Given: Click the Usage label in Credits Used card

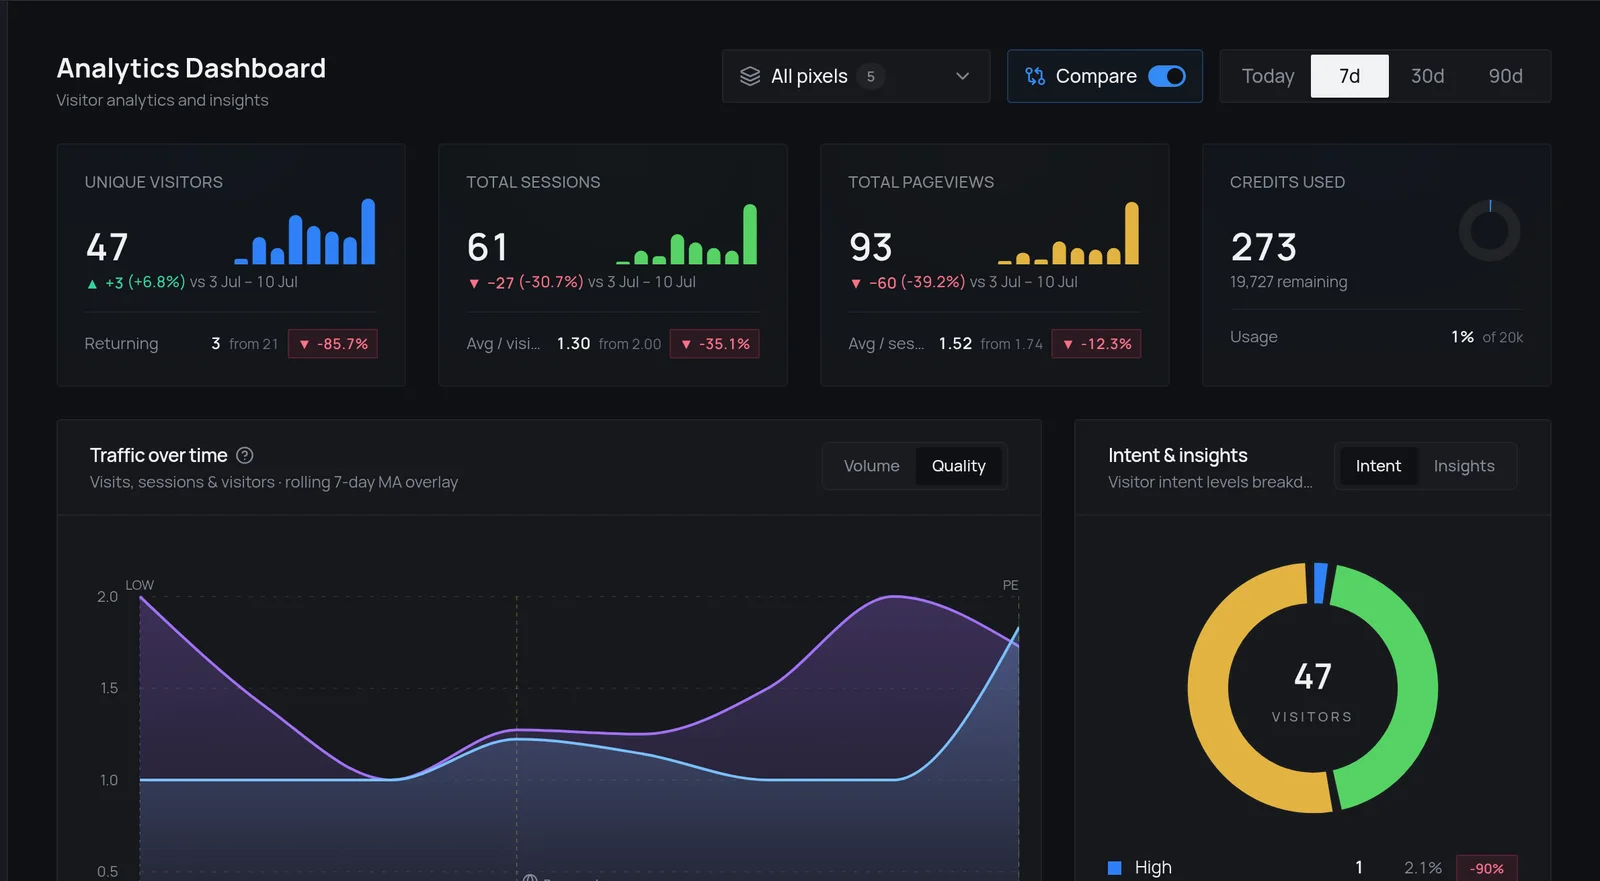Looking at the screenshot, I should pyautogui.click(x=1254, y=337).
